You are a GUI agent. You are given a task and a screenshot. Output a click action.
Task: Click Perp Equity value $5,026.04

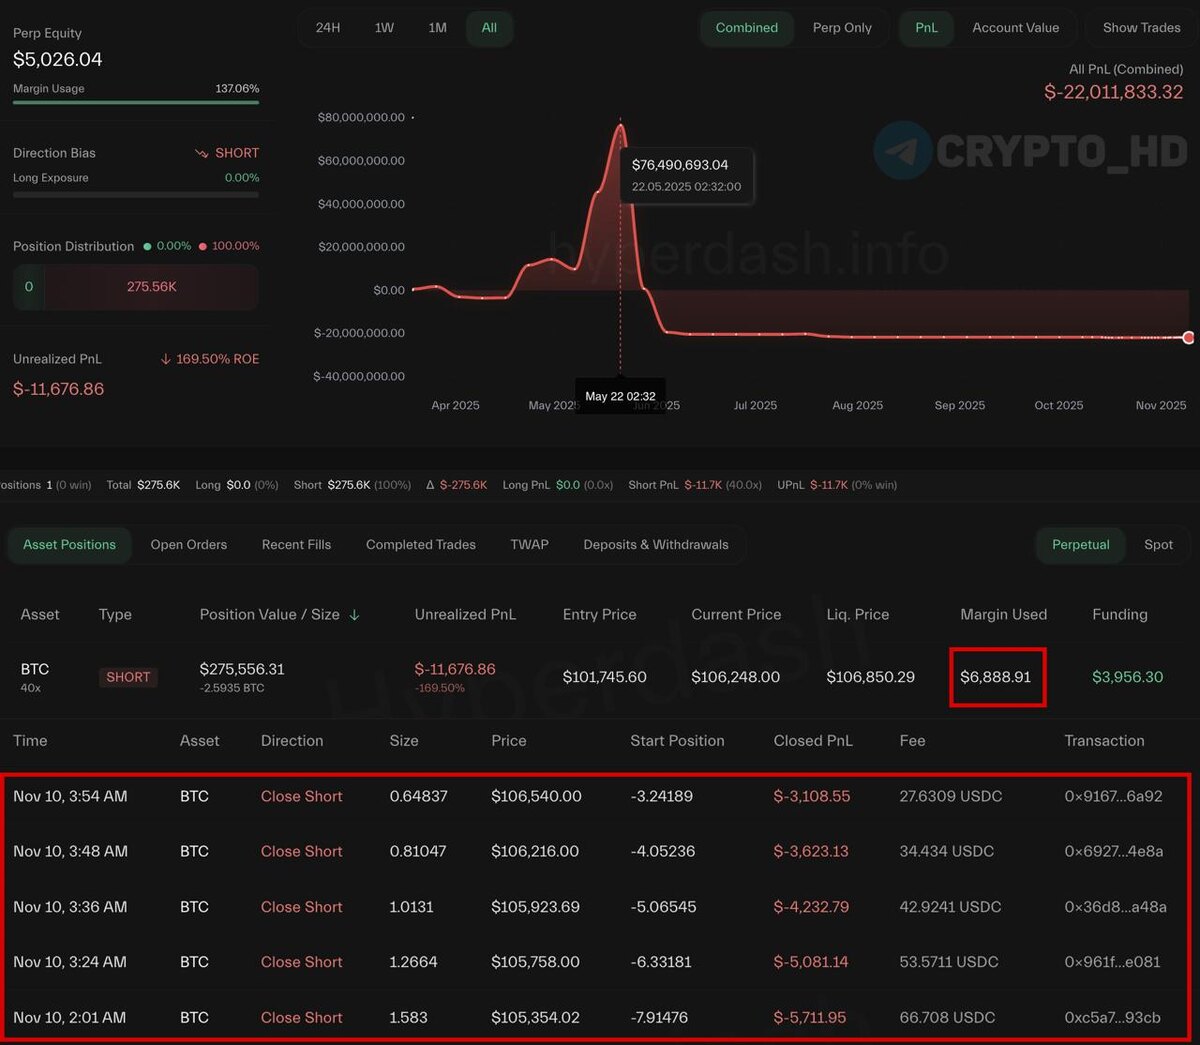[57, 60]
